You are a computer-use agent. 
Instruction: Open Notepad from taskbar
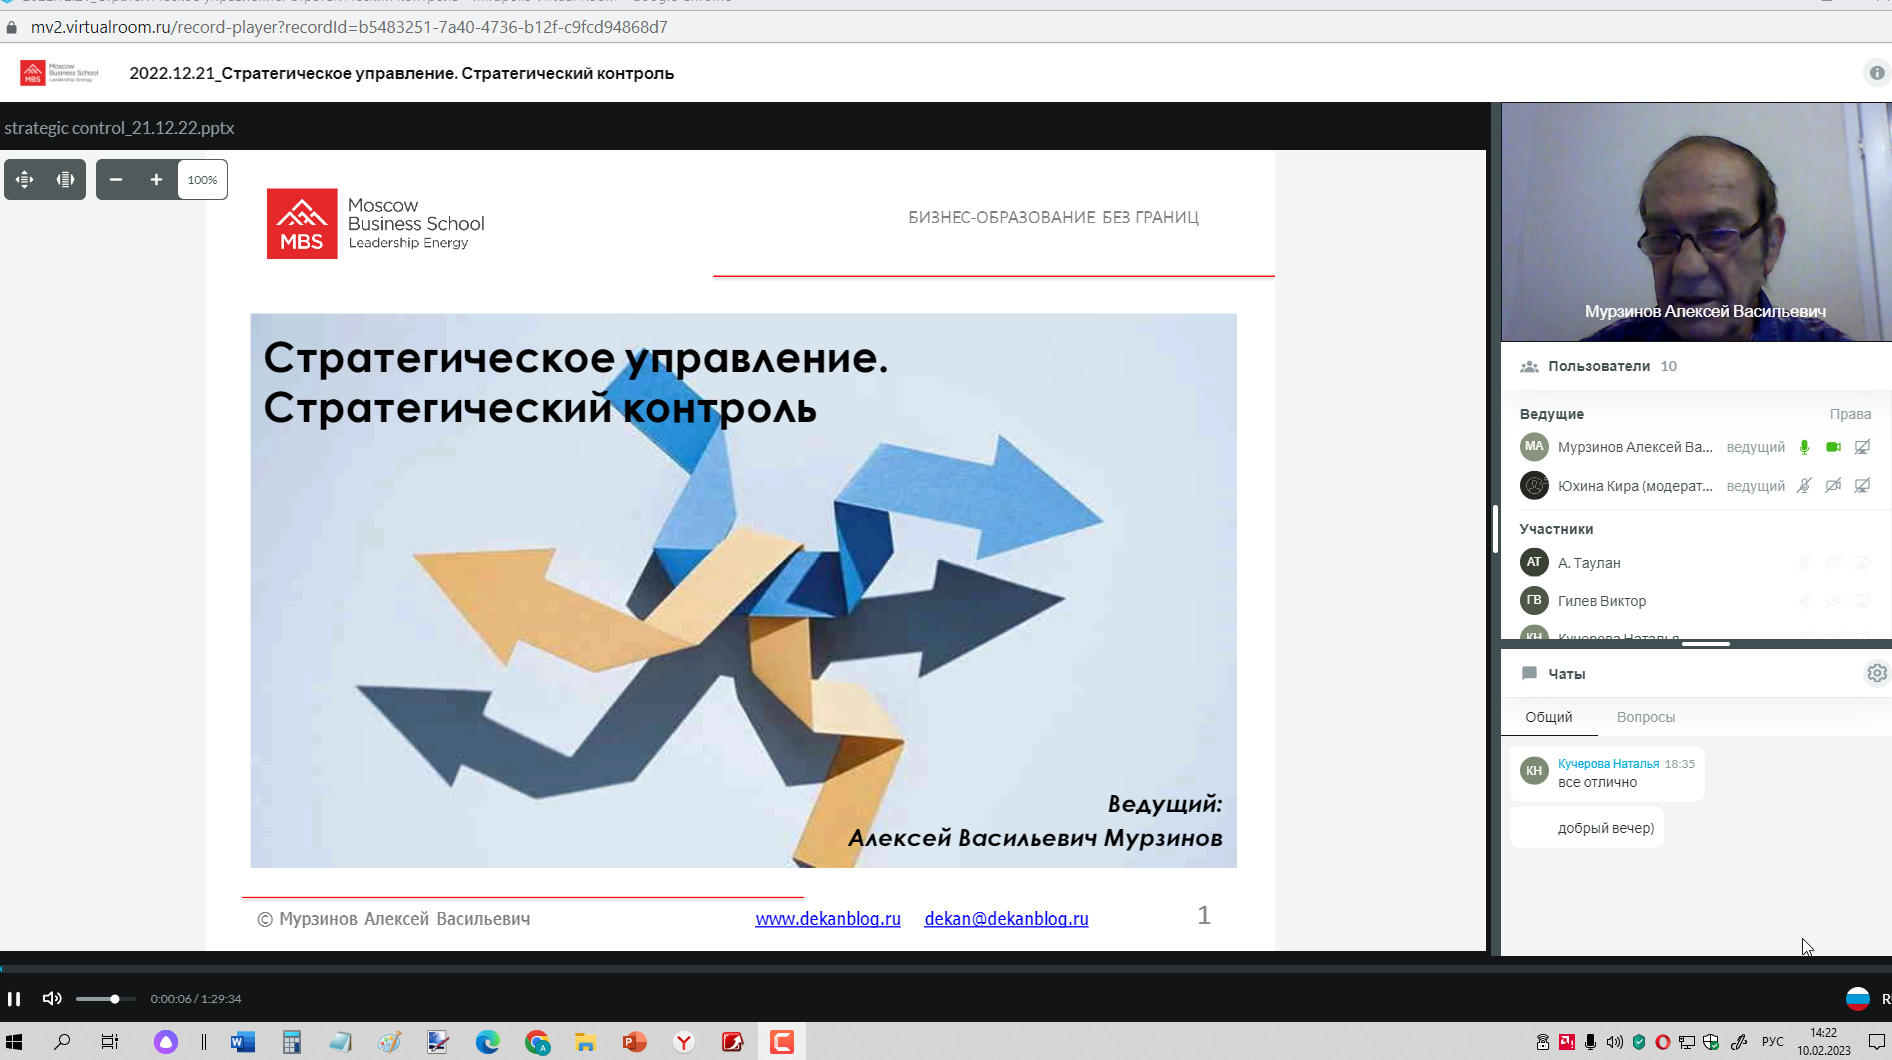(341, 1042)
